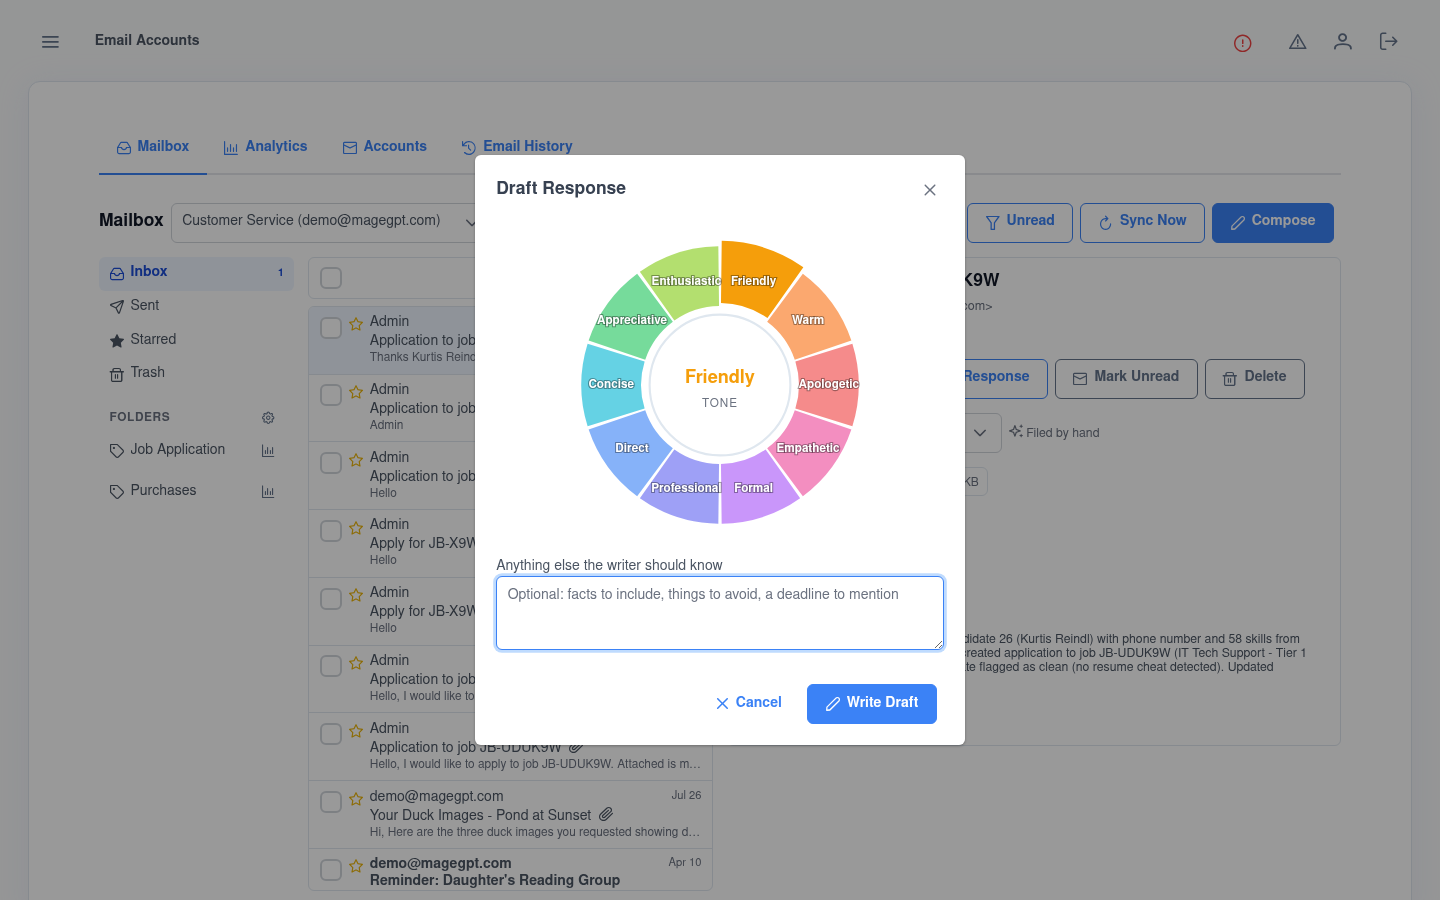The image size is (1440, 900).
Task: Open the Email History tab
Action: (x=517, y=147)
